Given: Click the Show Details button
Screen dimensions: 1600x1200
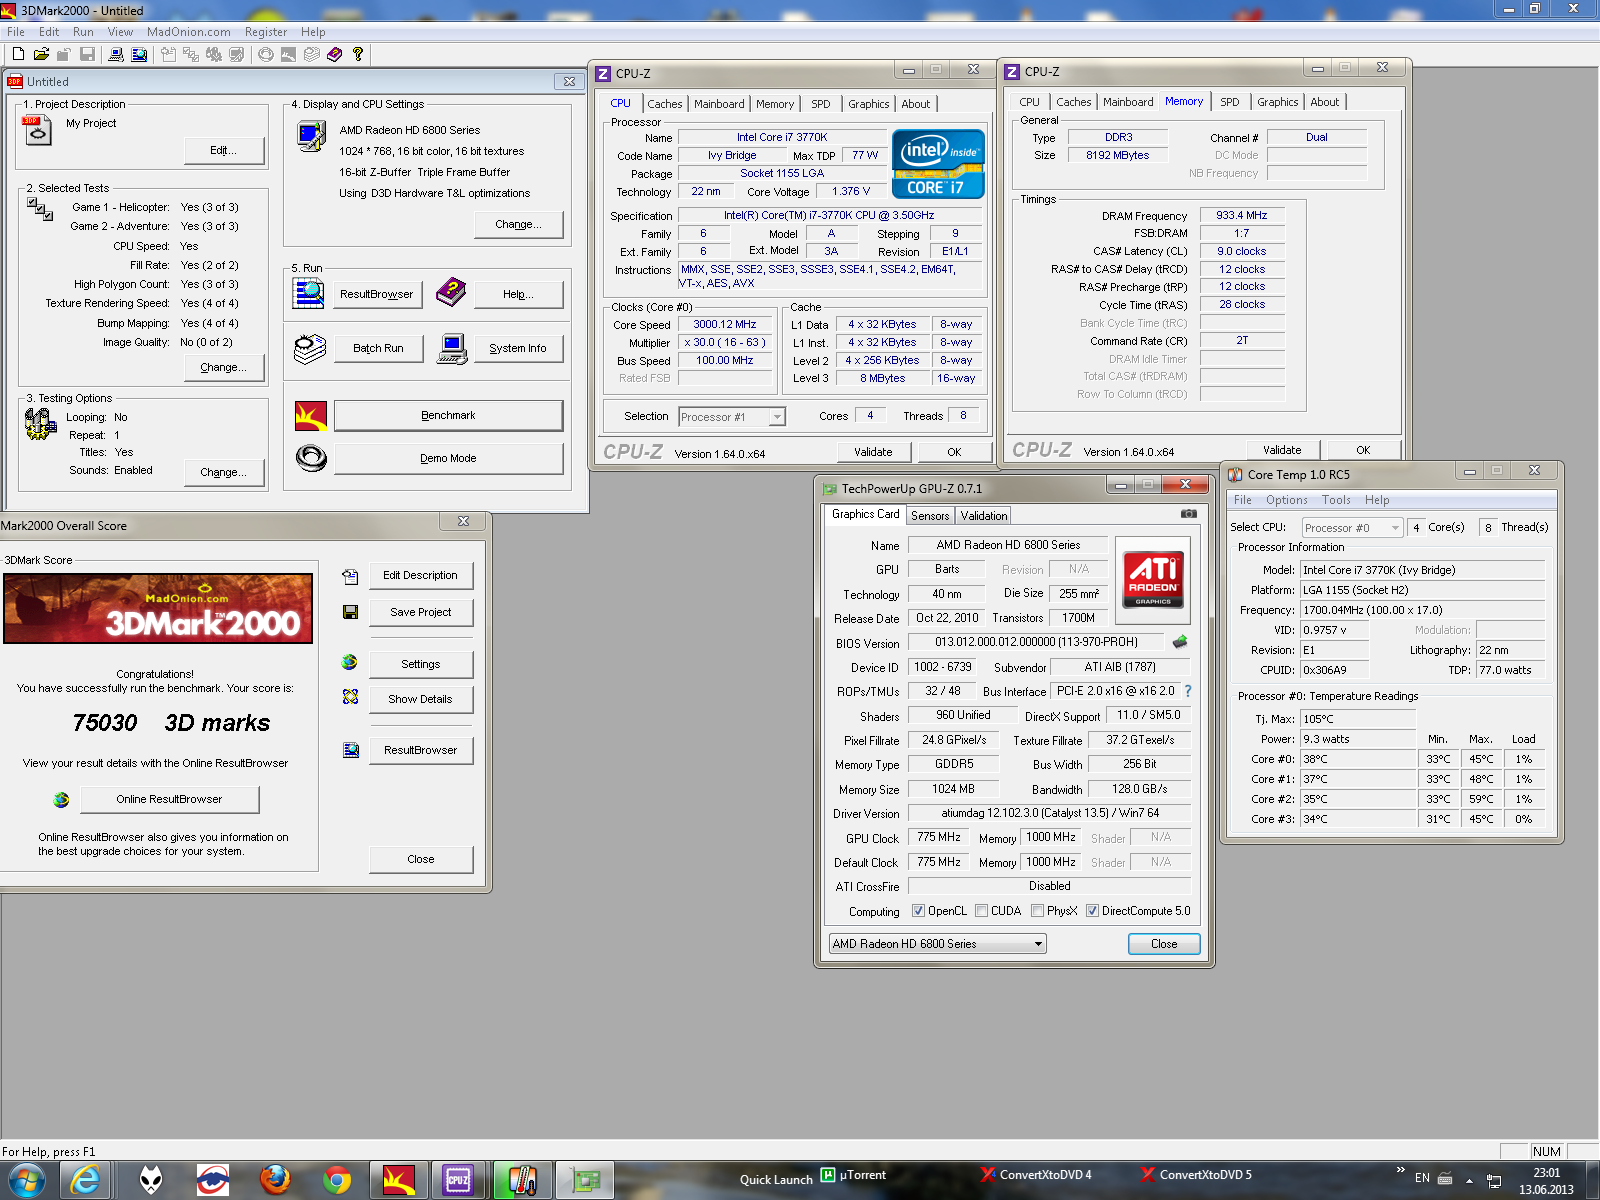Looking at the screenshot, I should coord(420,699).
